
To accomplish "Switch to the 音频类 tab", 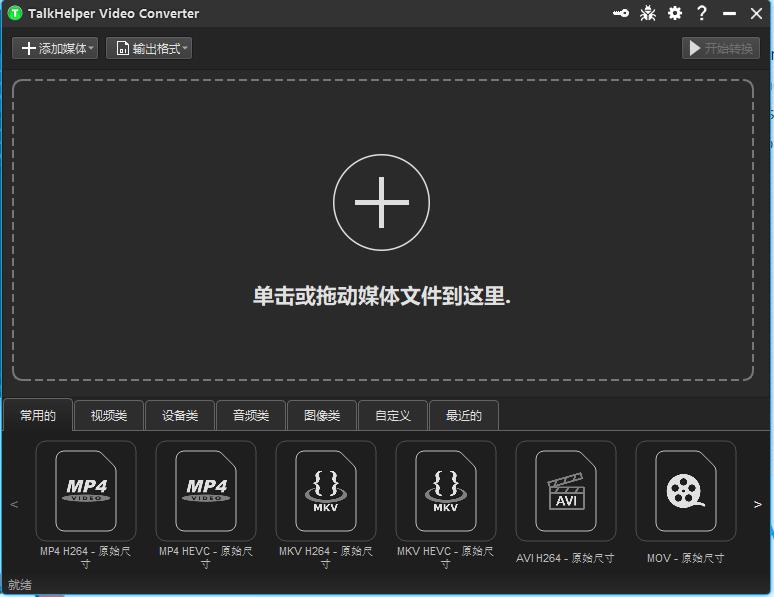I will tap(251, 415).
